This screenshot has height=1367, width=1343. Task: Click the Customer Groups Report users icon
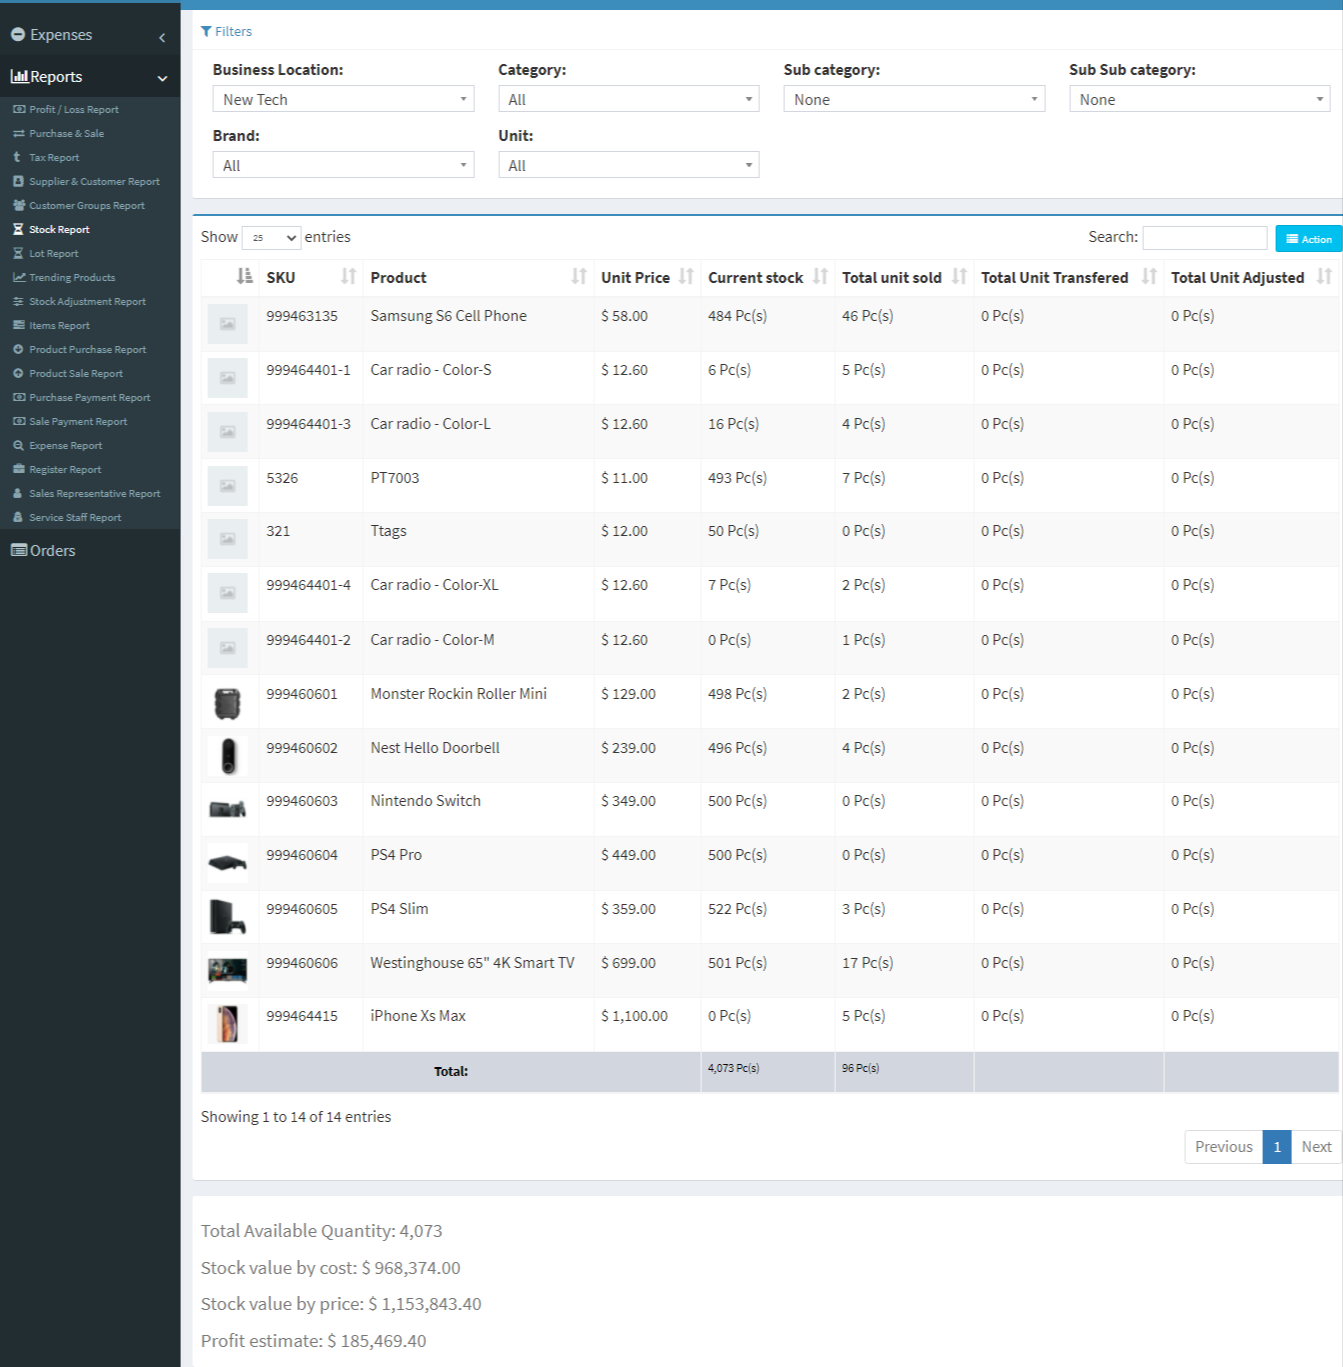click(19, 206)
